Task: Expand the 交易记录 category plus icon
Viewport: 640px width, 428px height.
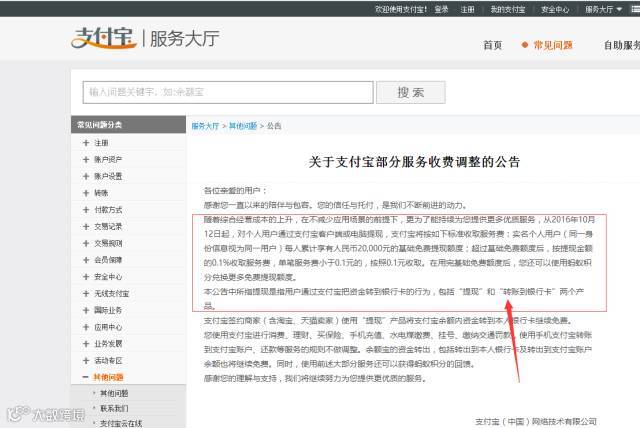Action: point(86,226)
